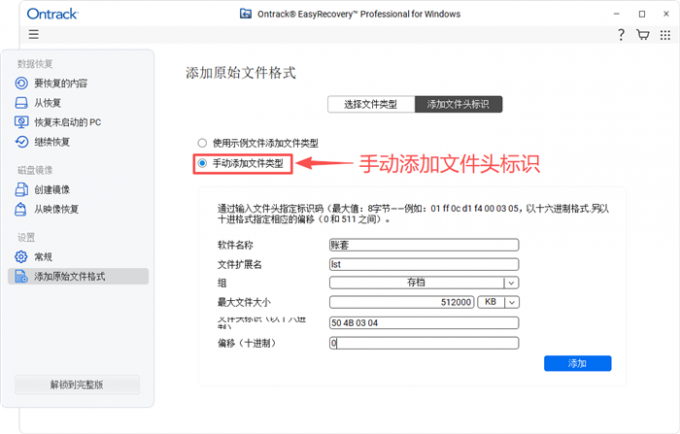Click the 文件扩展名 input field
Viewport: 680px width, 434px height.
424,264
